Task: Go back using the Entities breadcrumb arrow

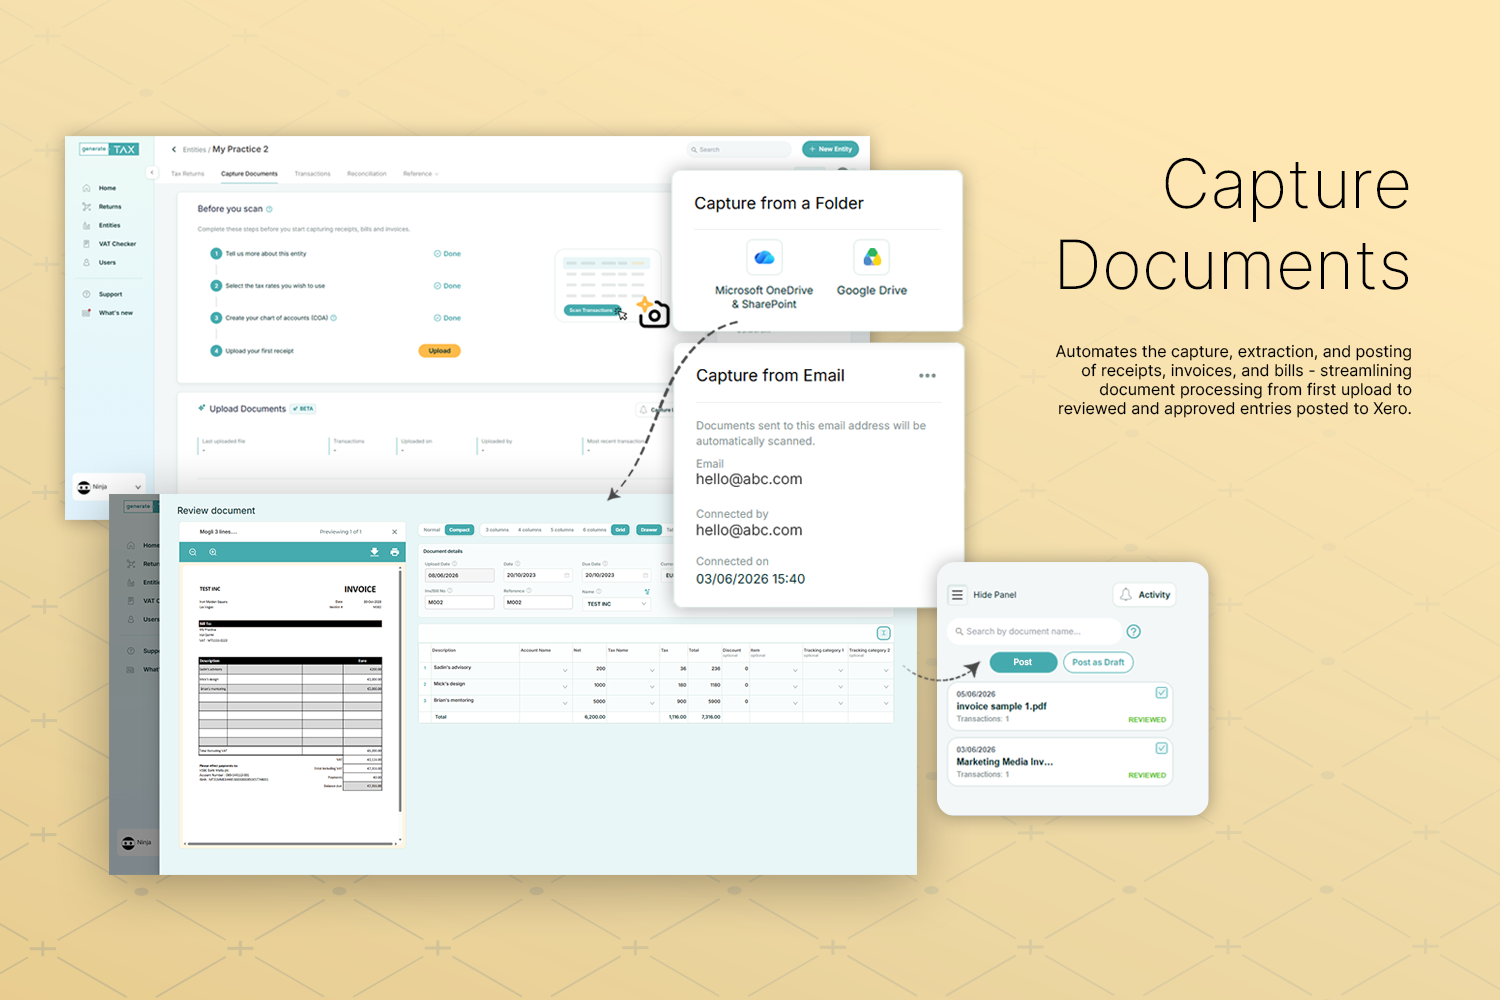Action: click(174, 149)
